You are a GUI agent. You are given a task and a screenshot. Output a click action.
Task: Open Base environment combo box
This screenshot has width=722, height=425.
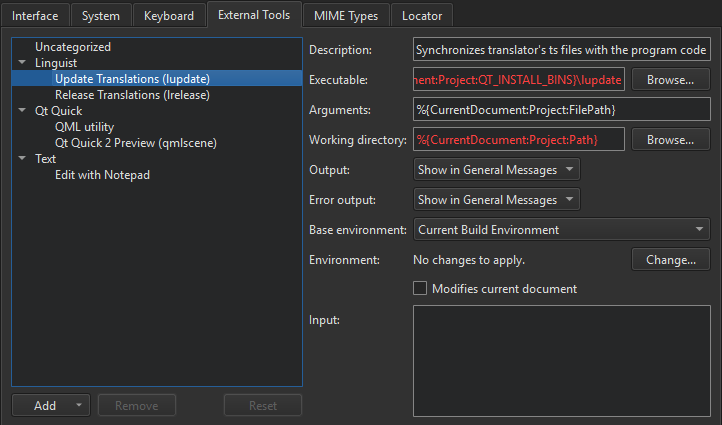561,230
